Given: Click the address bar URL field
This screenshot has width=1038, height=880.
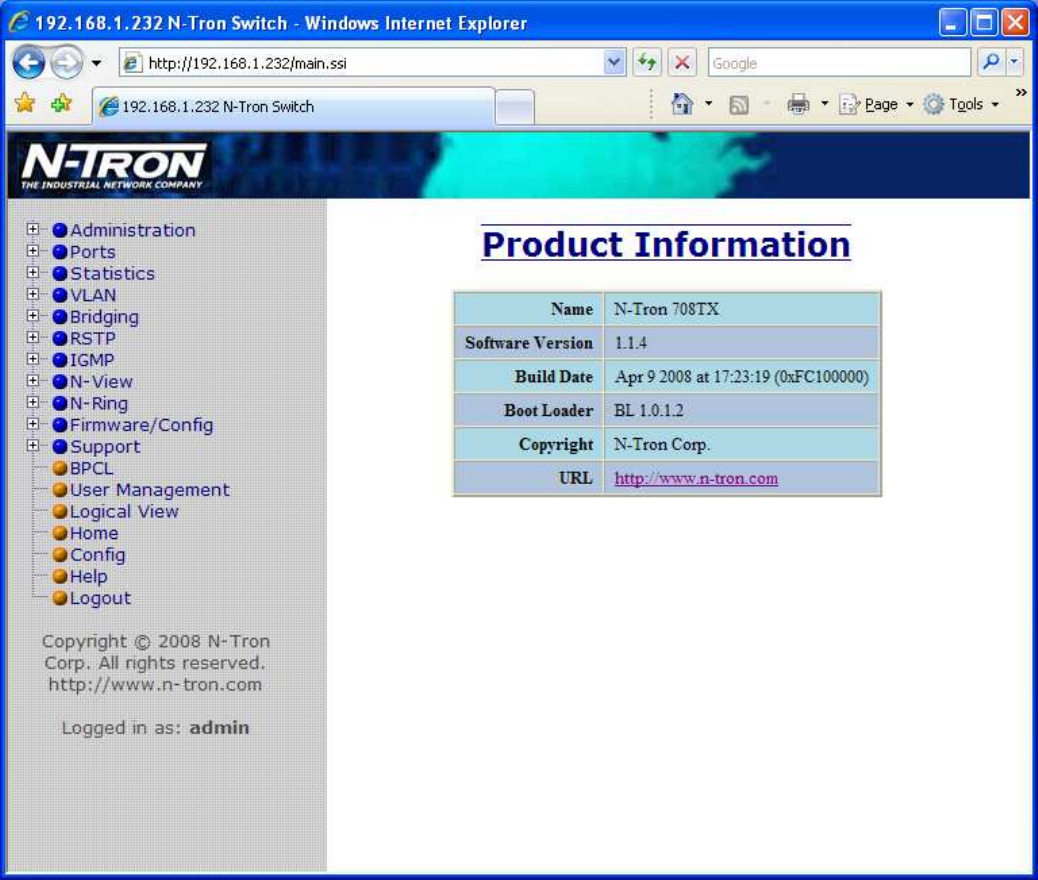Looking at the screenshot, I should (x=374, y=63).
